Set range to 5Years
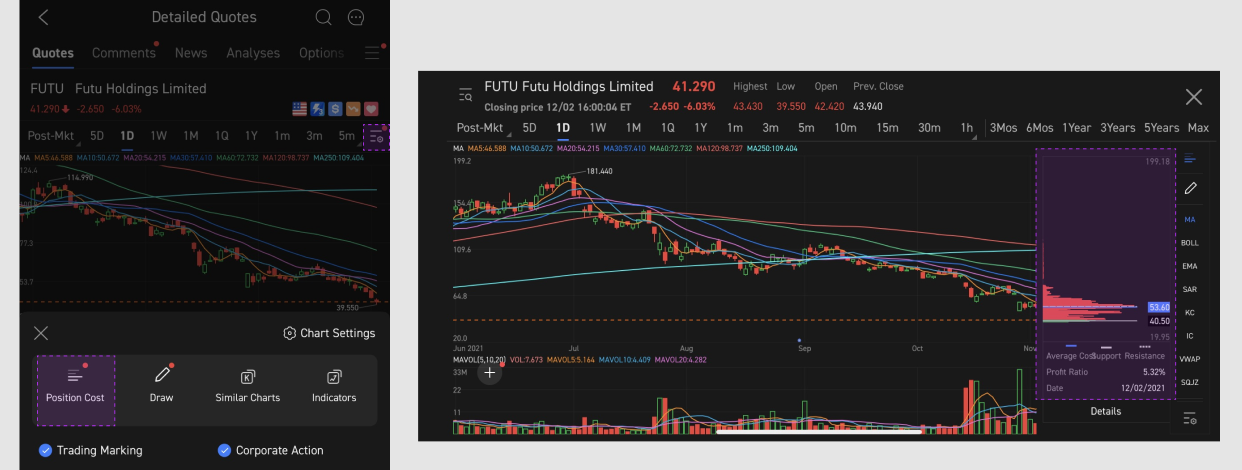The width and height of the screenshot is (1242, 470). tap(1162, 128)
